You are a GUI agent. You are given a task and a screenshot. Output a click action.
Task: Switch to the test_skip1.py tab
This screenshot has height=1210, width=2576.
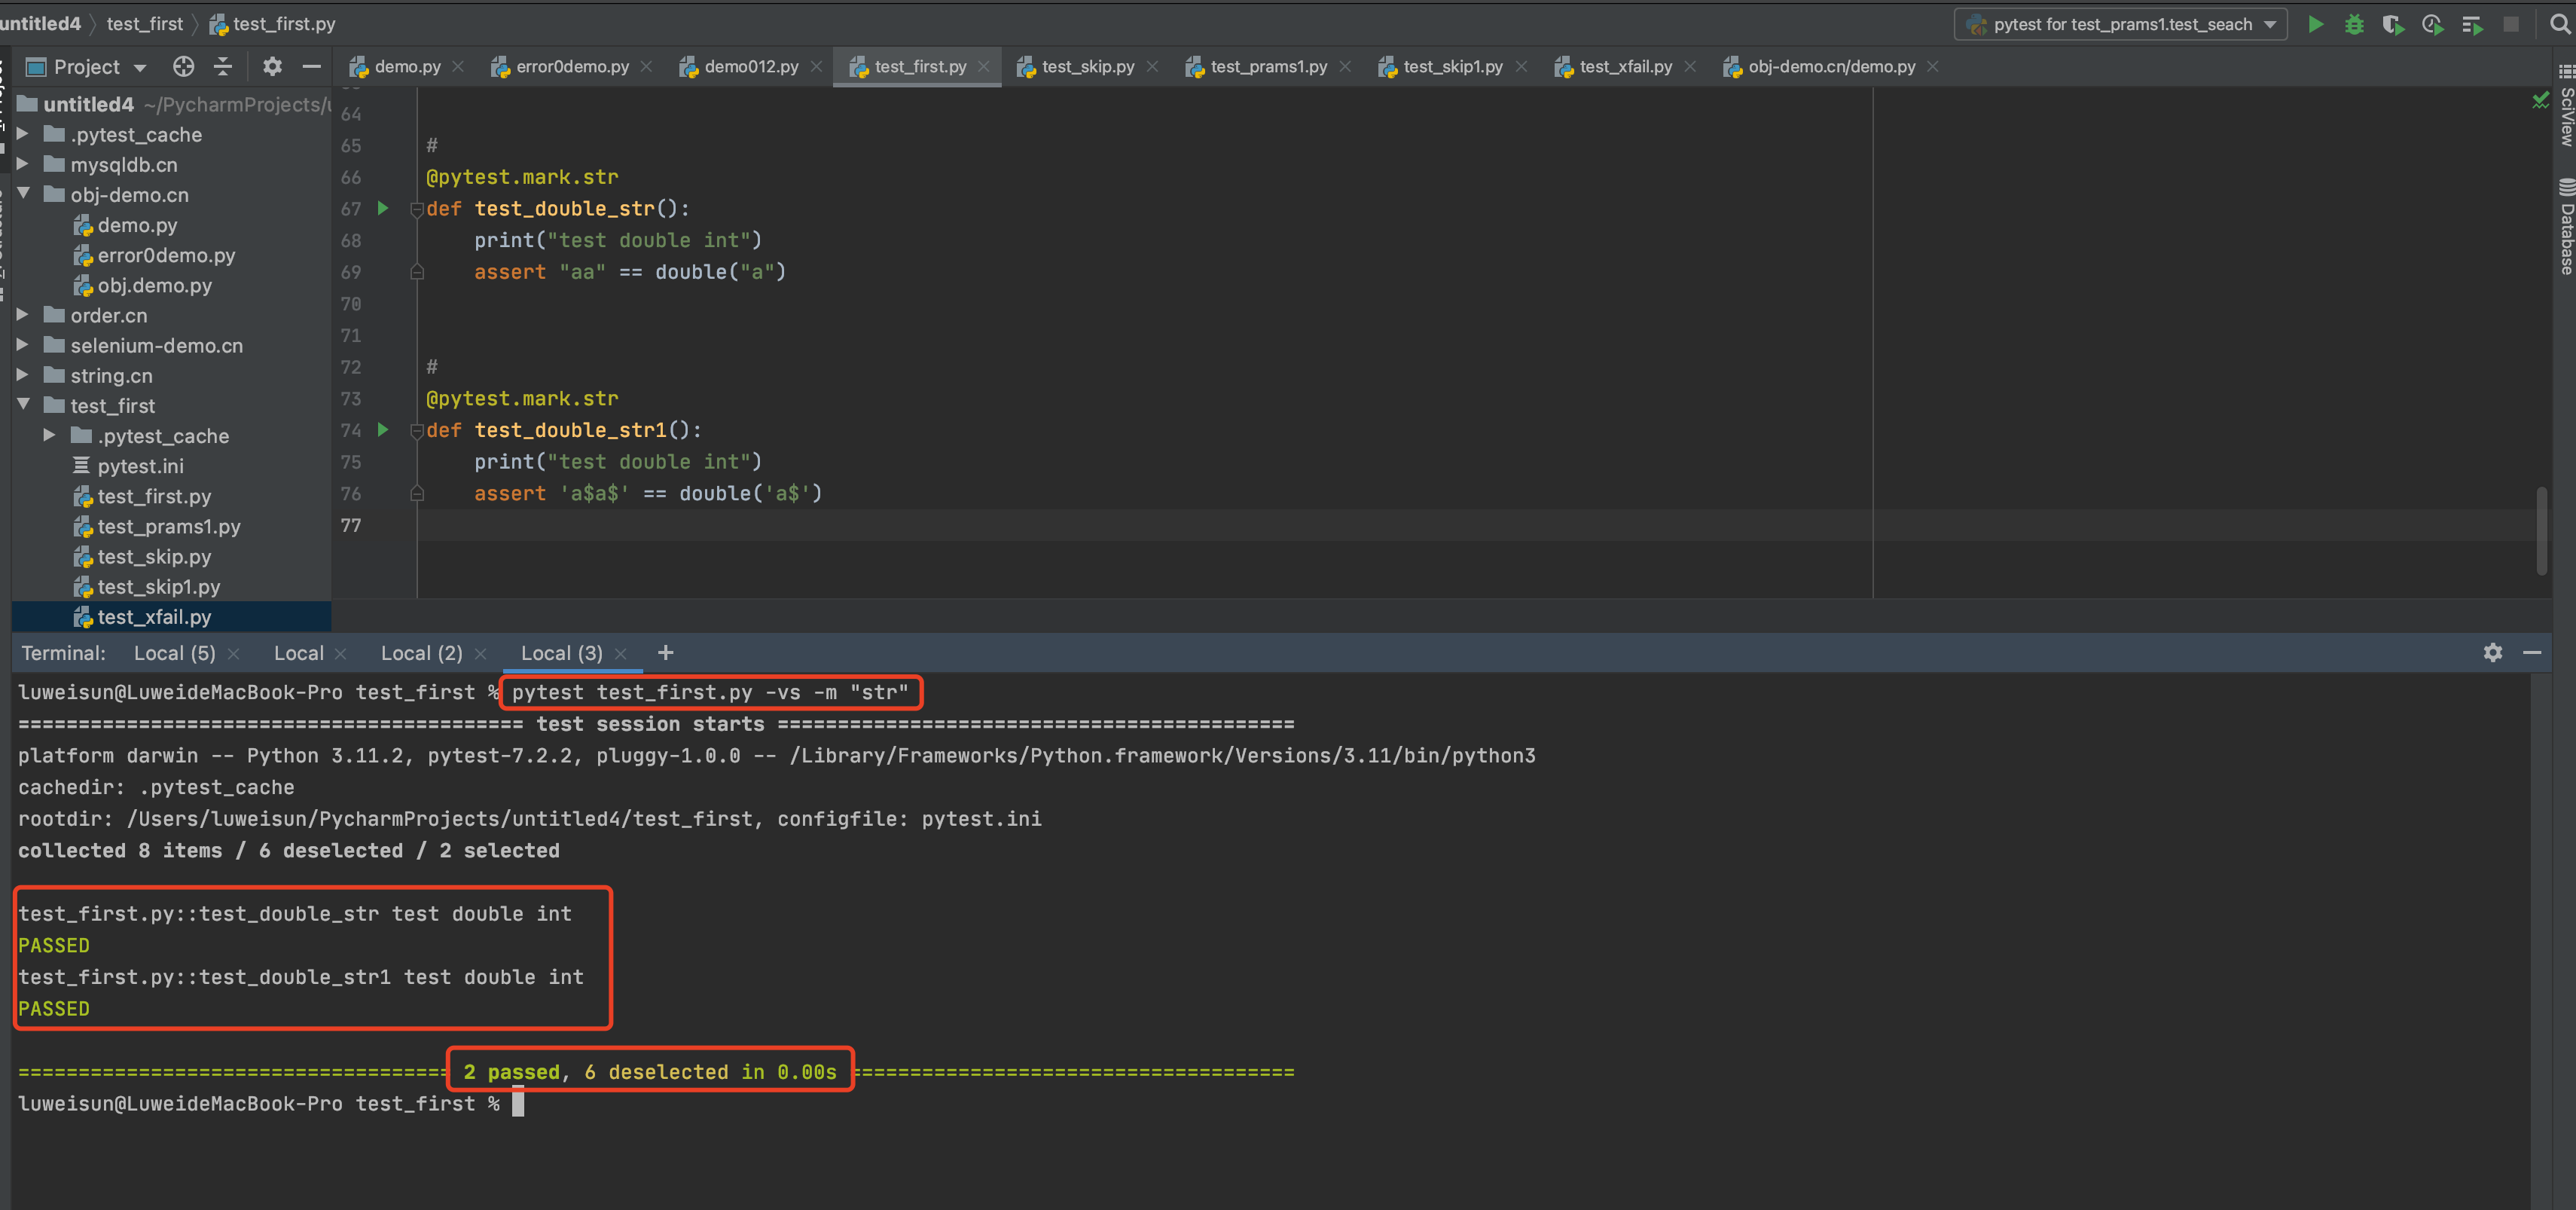pyautogui.click(x=1452, y=66)
